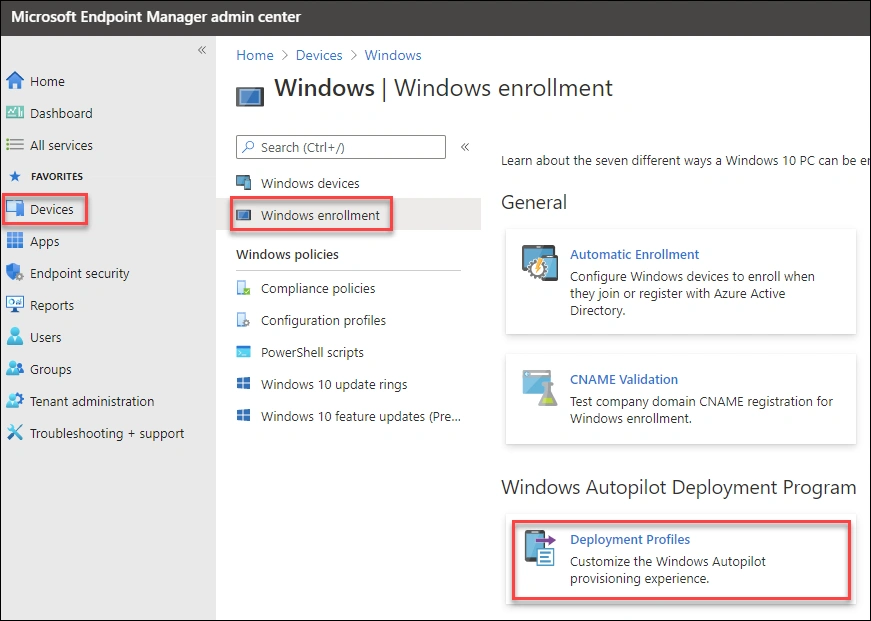
Task: Open Windows 10 feature updates (Preview)
Action: point(361,417)
